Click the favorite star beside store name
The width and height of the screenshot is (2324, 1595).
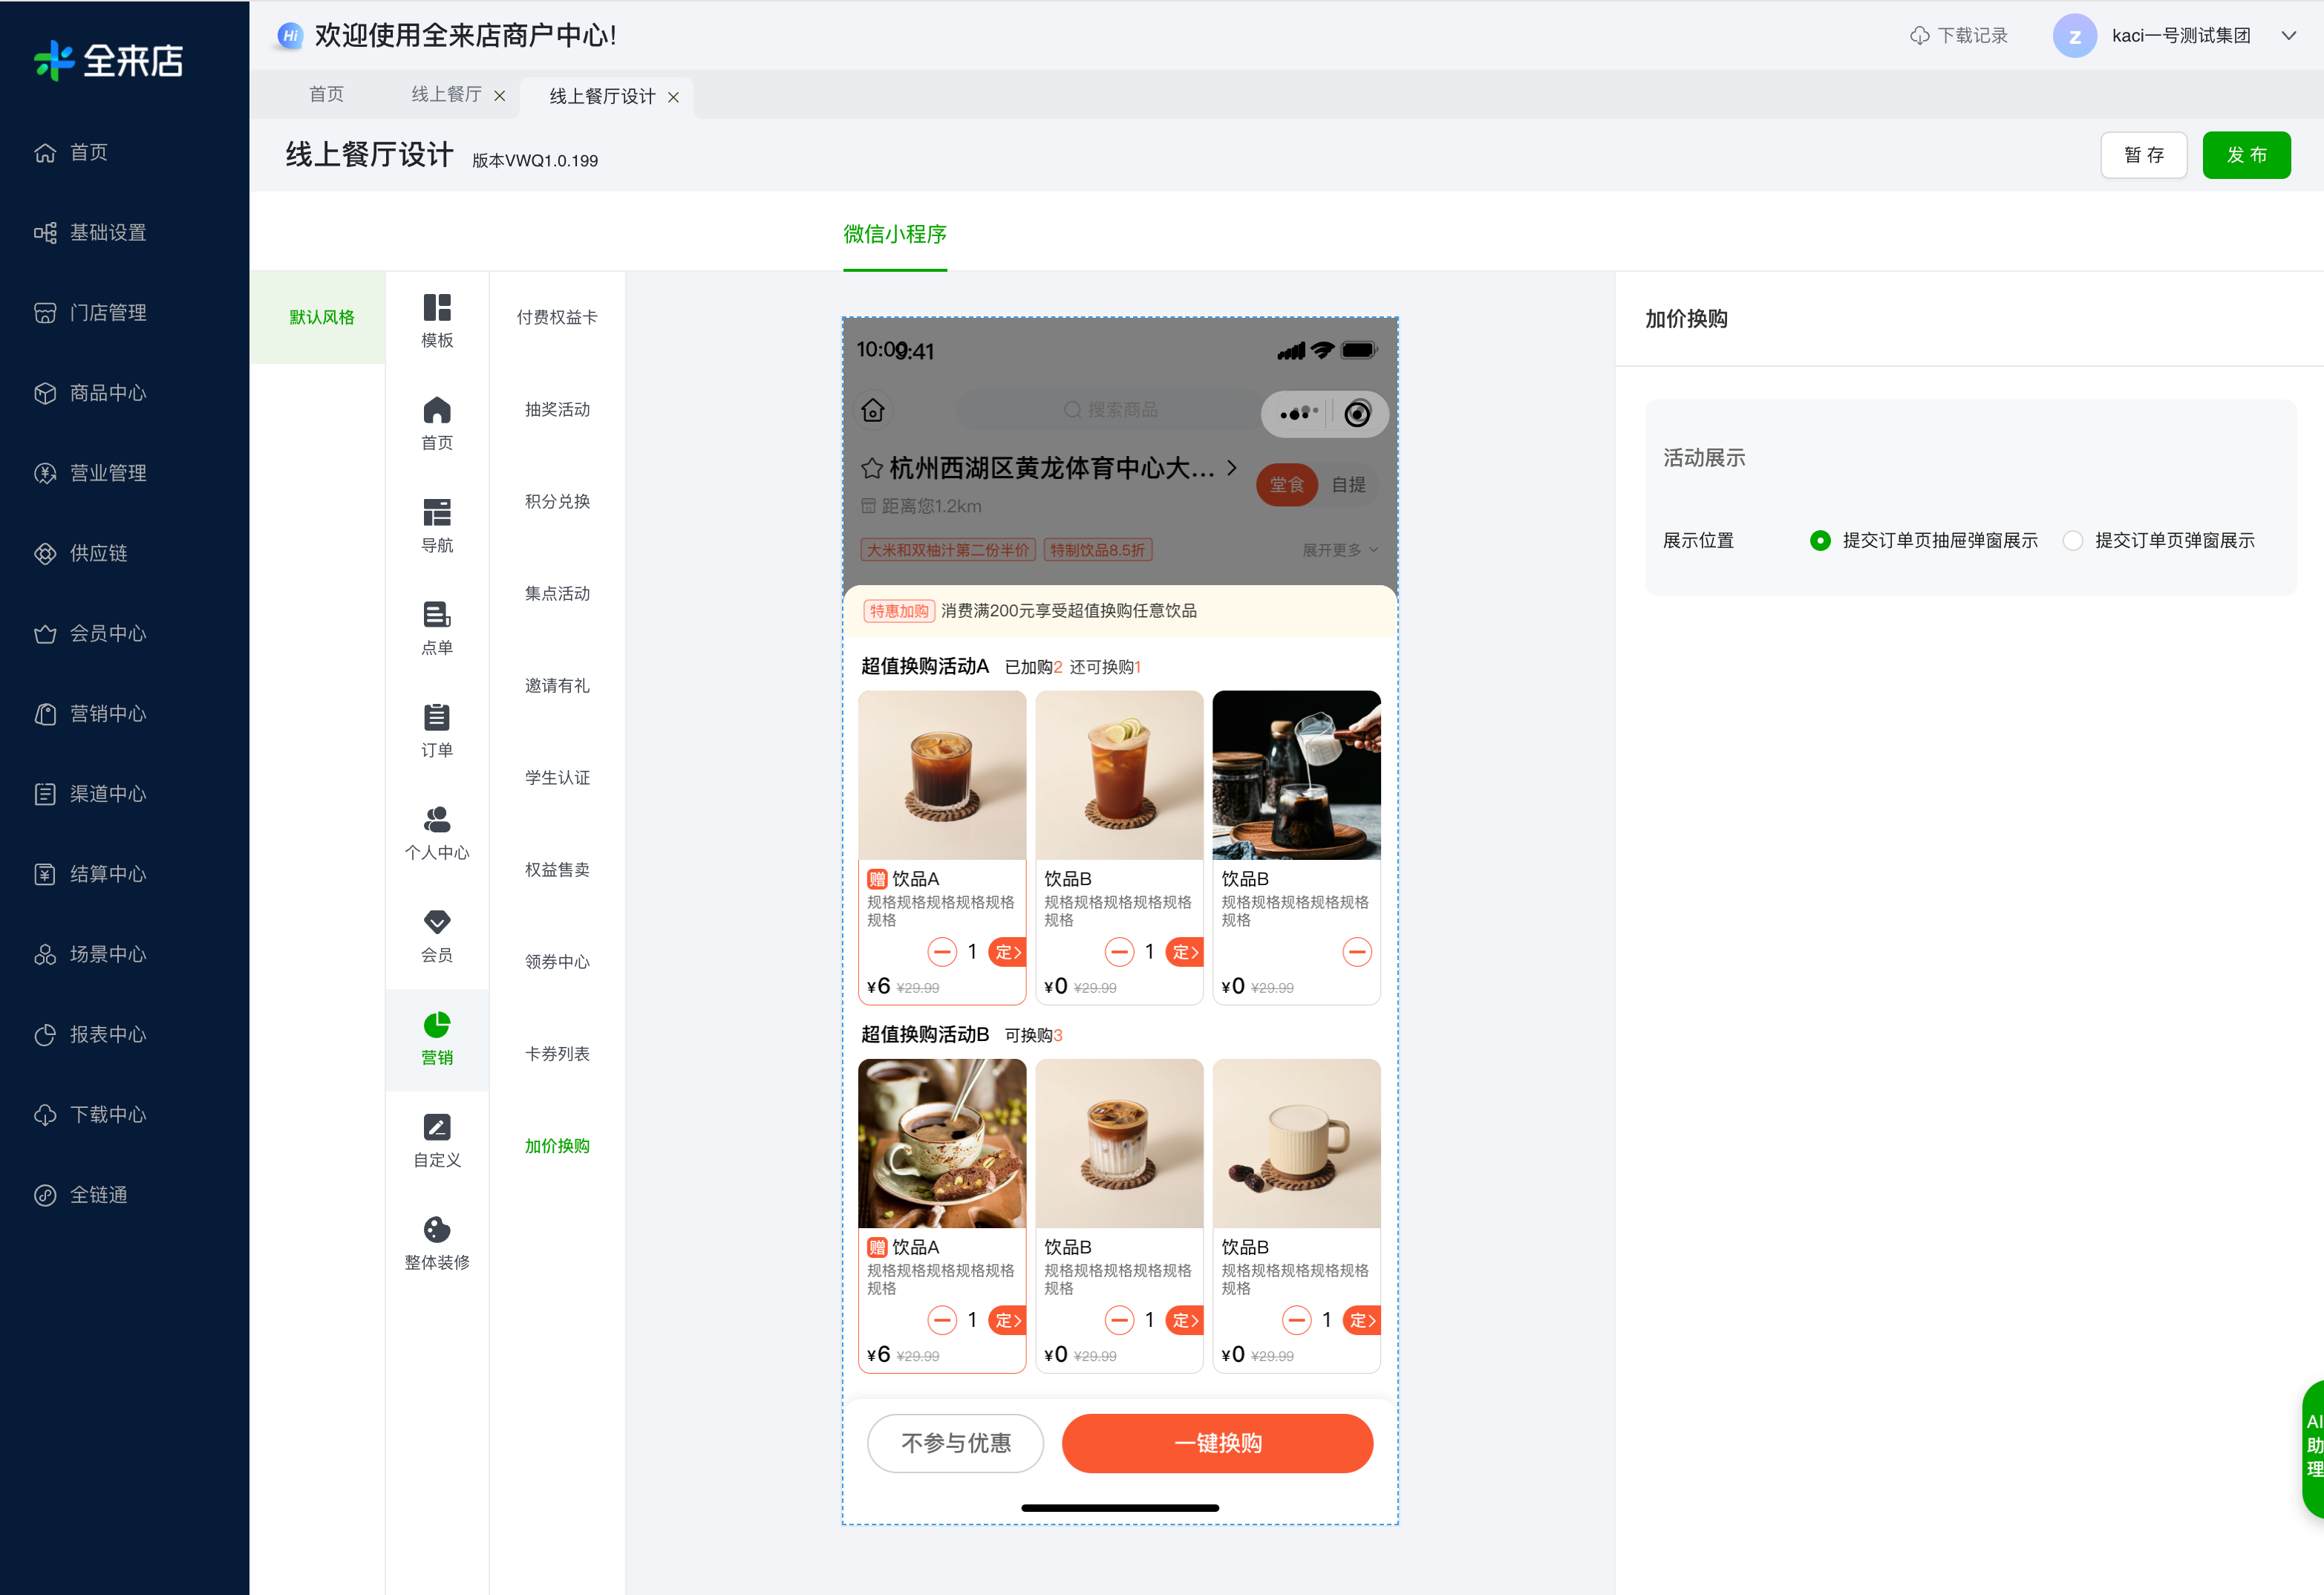coord(871,468)
